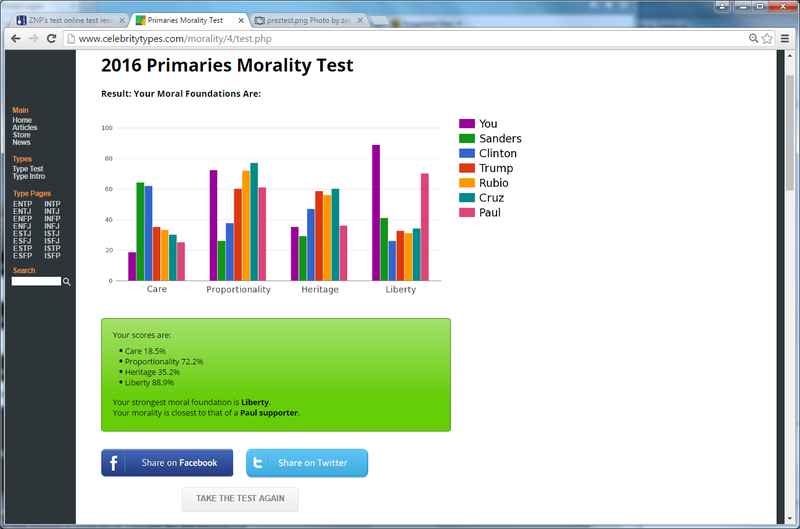Click the purple You legend swatch
Screen dimensions: 800x529
tap(467, 123)
